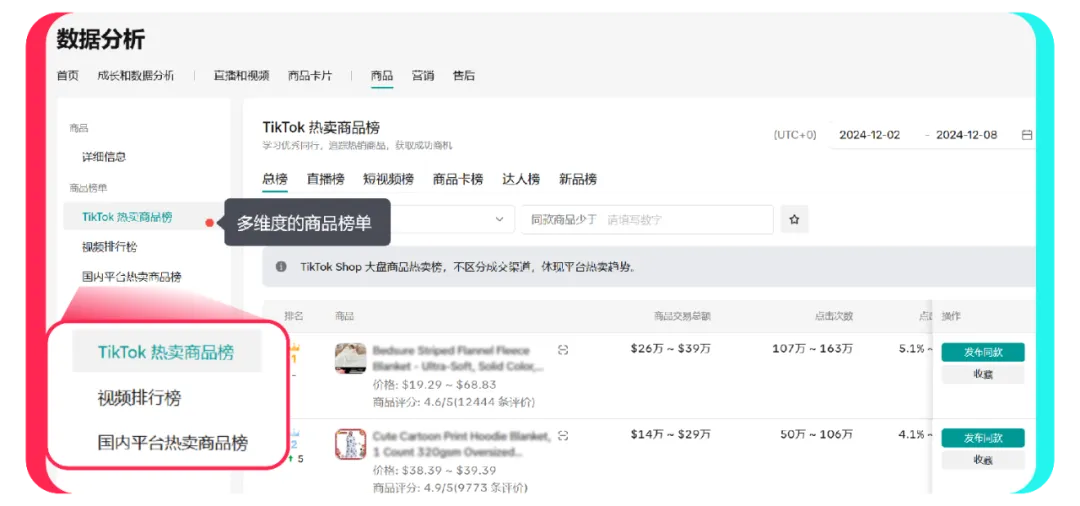The width and height of the screenshot is (1080, 506).
Task: Open the Bedsure blanket product thumbnail
Action: point(351,358)
